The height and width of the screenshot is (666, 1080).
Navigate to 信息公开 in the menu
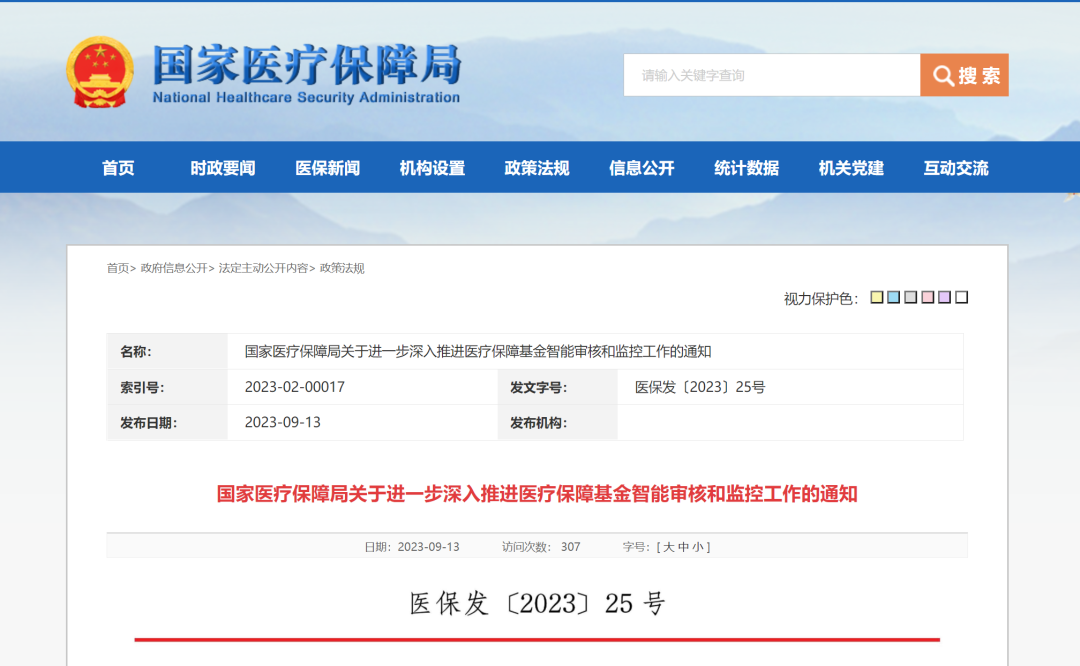click(x=641, y=168)
